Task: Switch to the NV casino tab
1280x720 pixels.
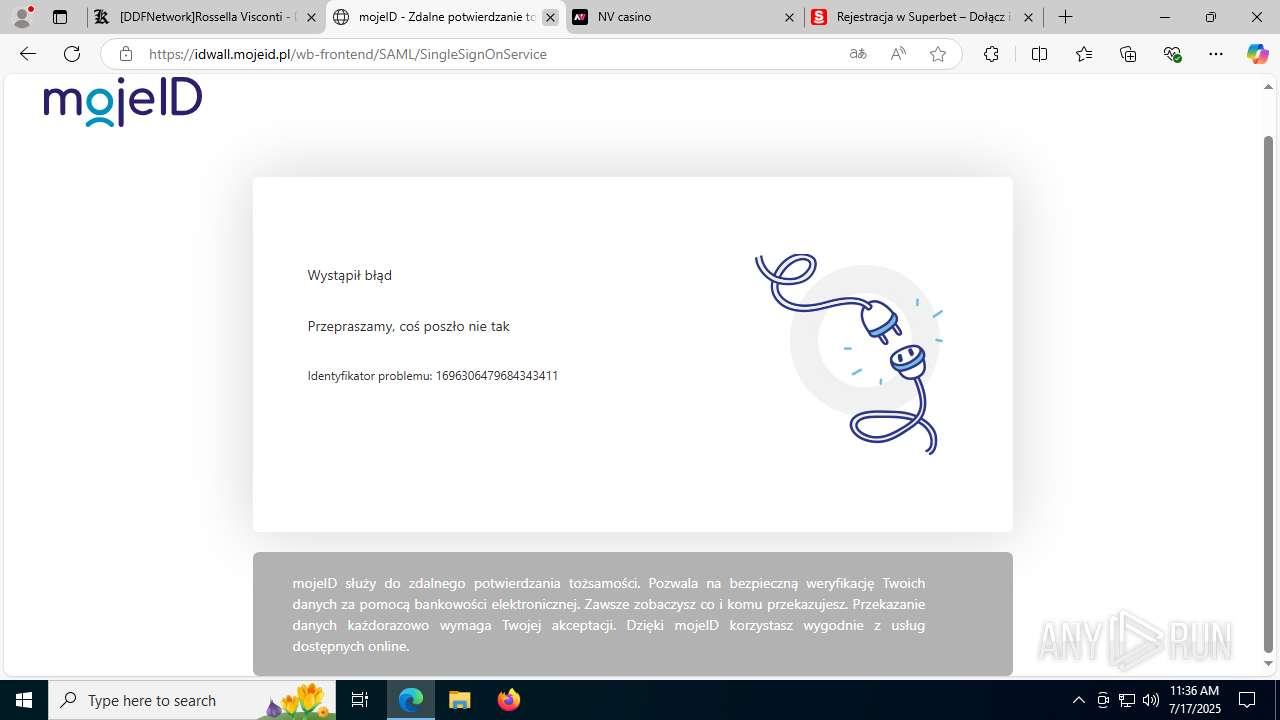Action: click(x=684, y=17)
